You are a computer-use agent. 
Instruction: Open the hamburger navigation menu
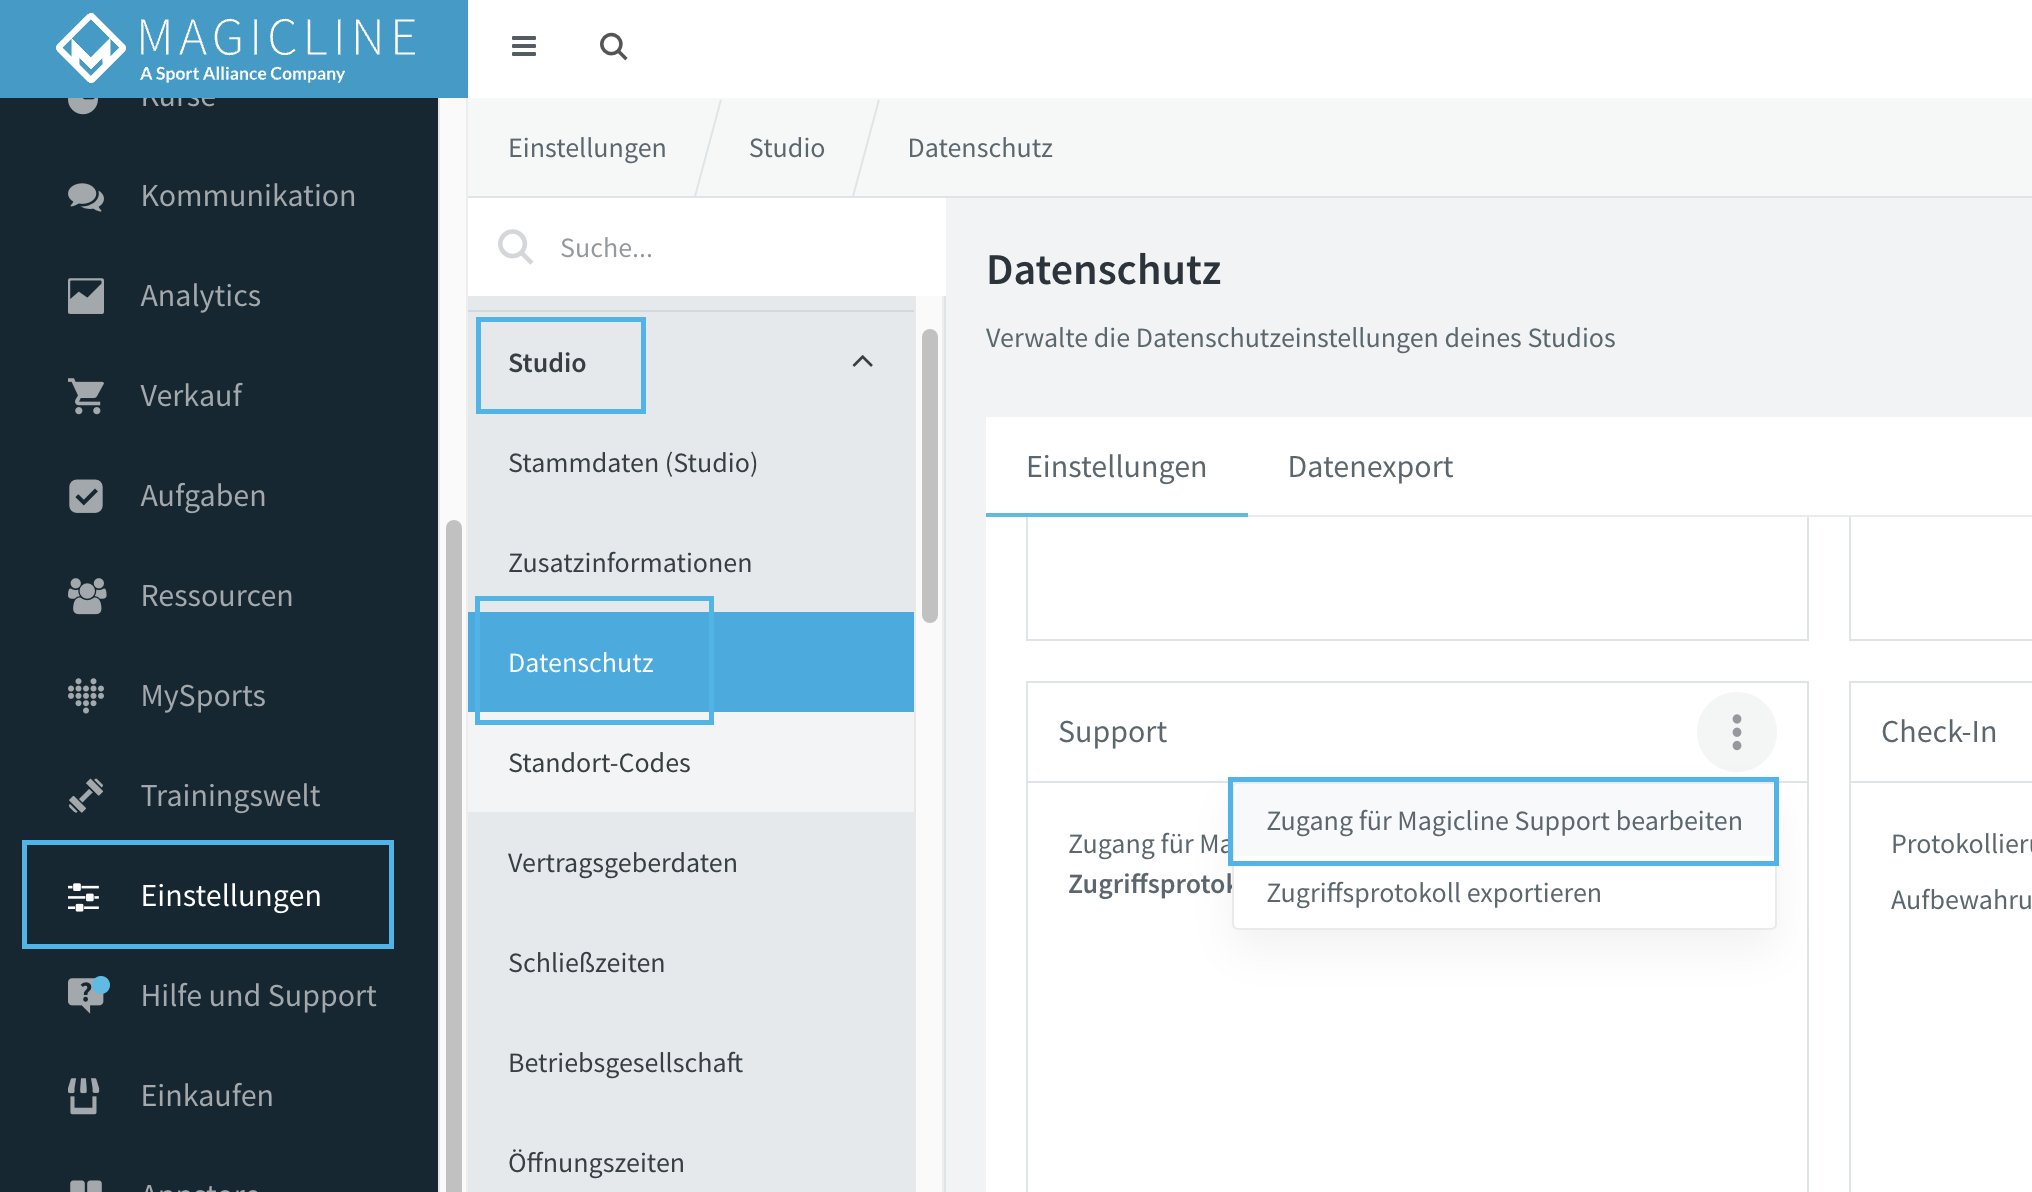coord(523,47)
